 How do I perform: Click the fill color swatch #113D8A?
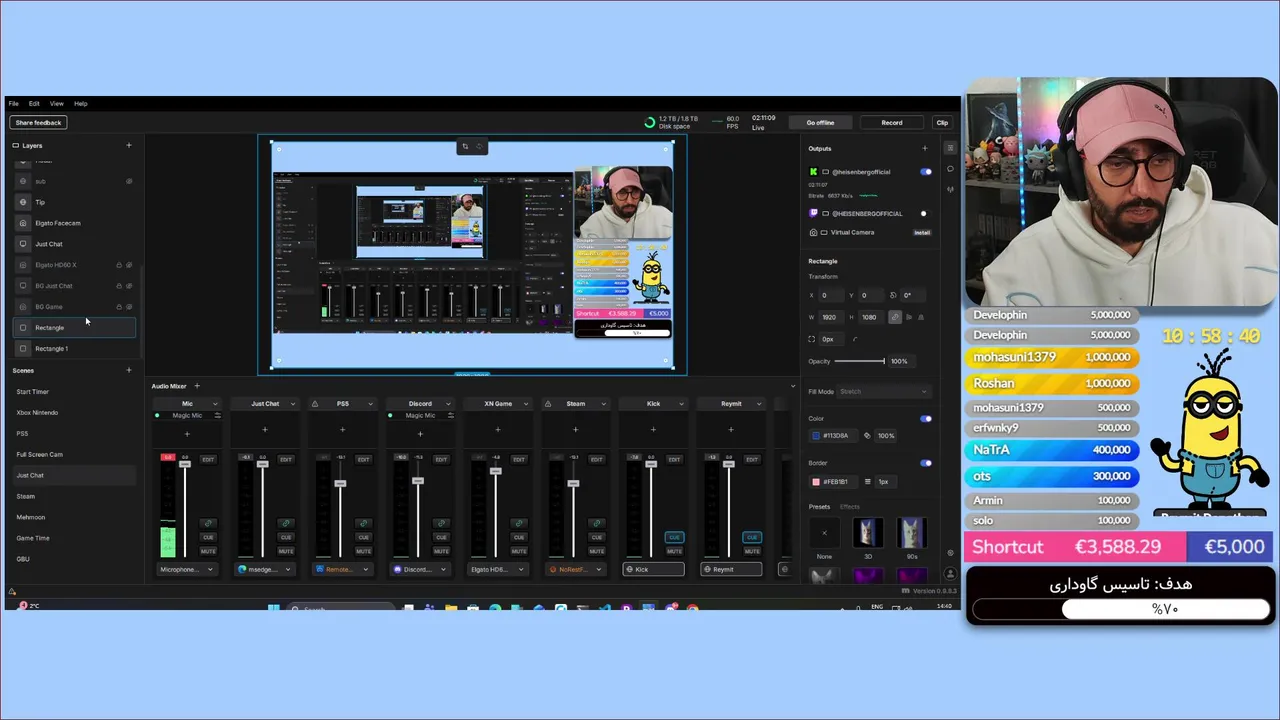(x=816, y=436)
